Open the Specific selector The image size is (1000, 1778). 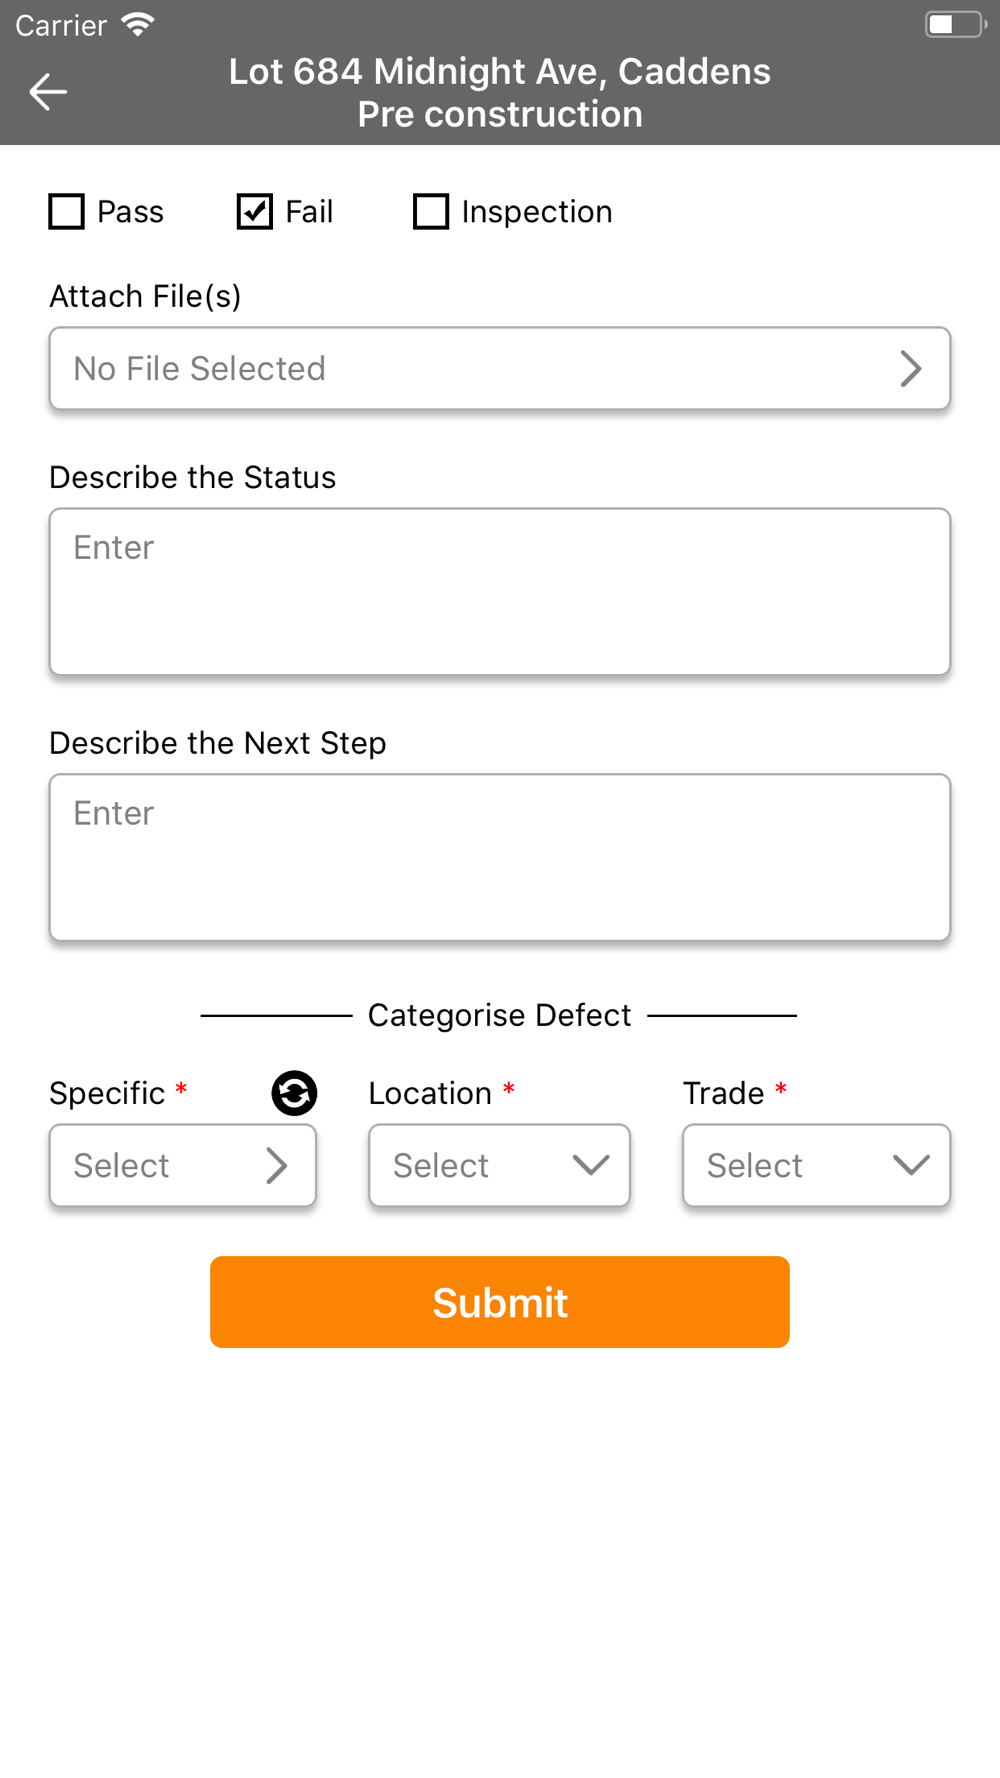183,1165
